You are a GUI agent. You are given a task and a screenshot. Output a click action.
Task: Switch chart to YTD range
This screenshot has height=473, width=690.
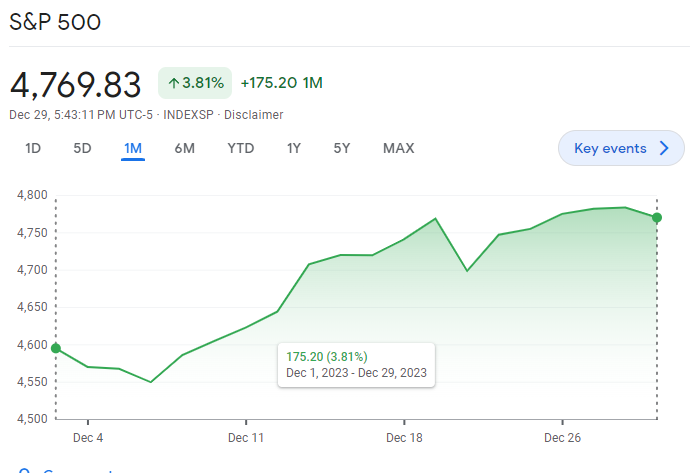coord(241,148)
